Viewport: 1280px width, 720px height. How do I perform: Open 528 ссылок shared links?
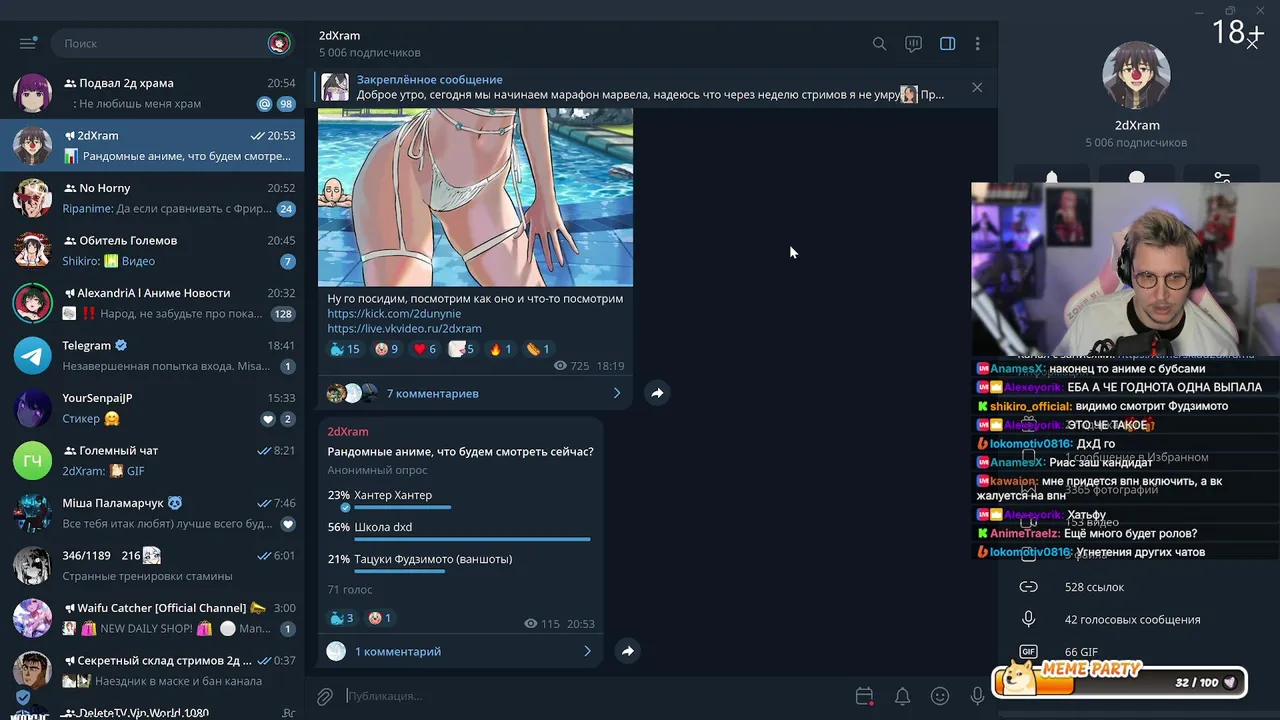coord(1094,587)
